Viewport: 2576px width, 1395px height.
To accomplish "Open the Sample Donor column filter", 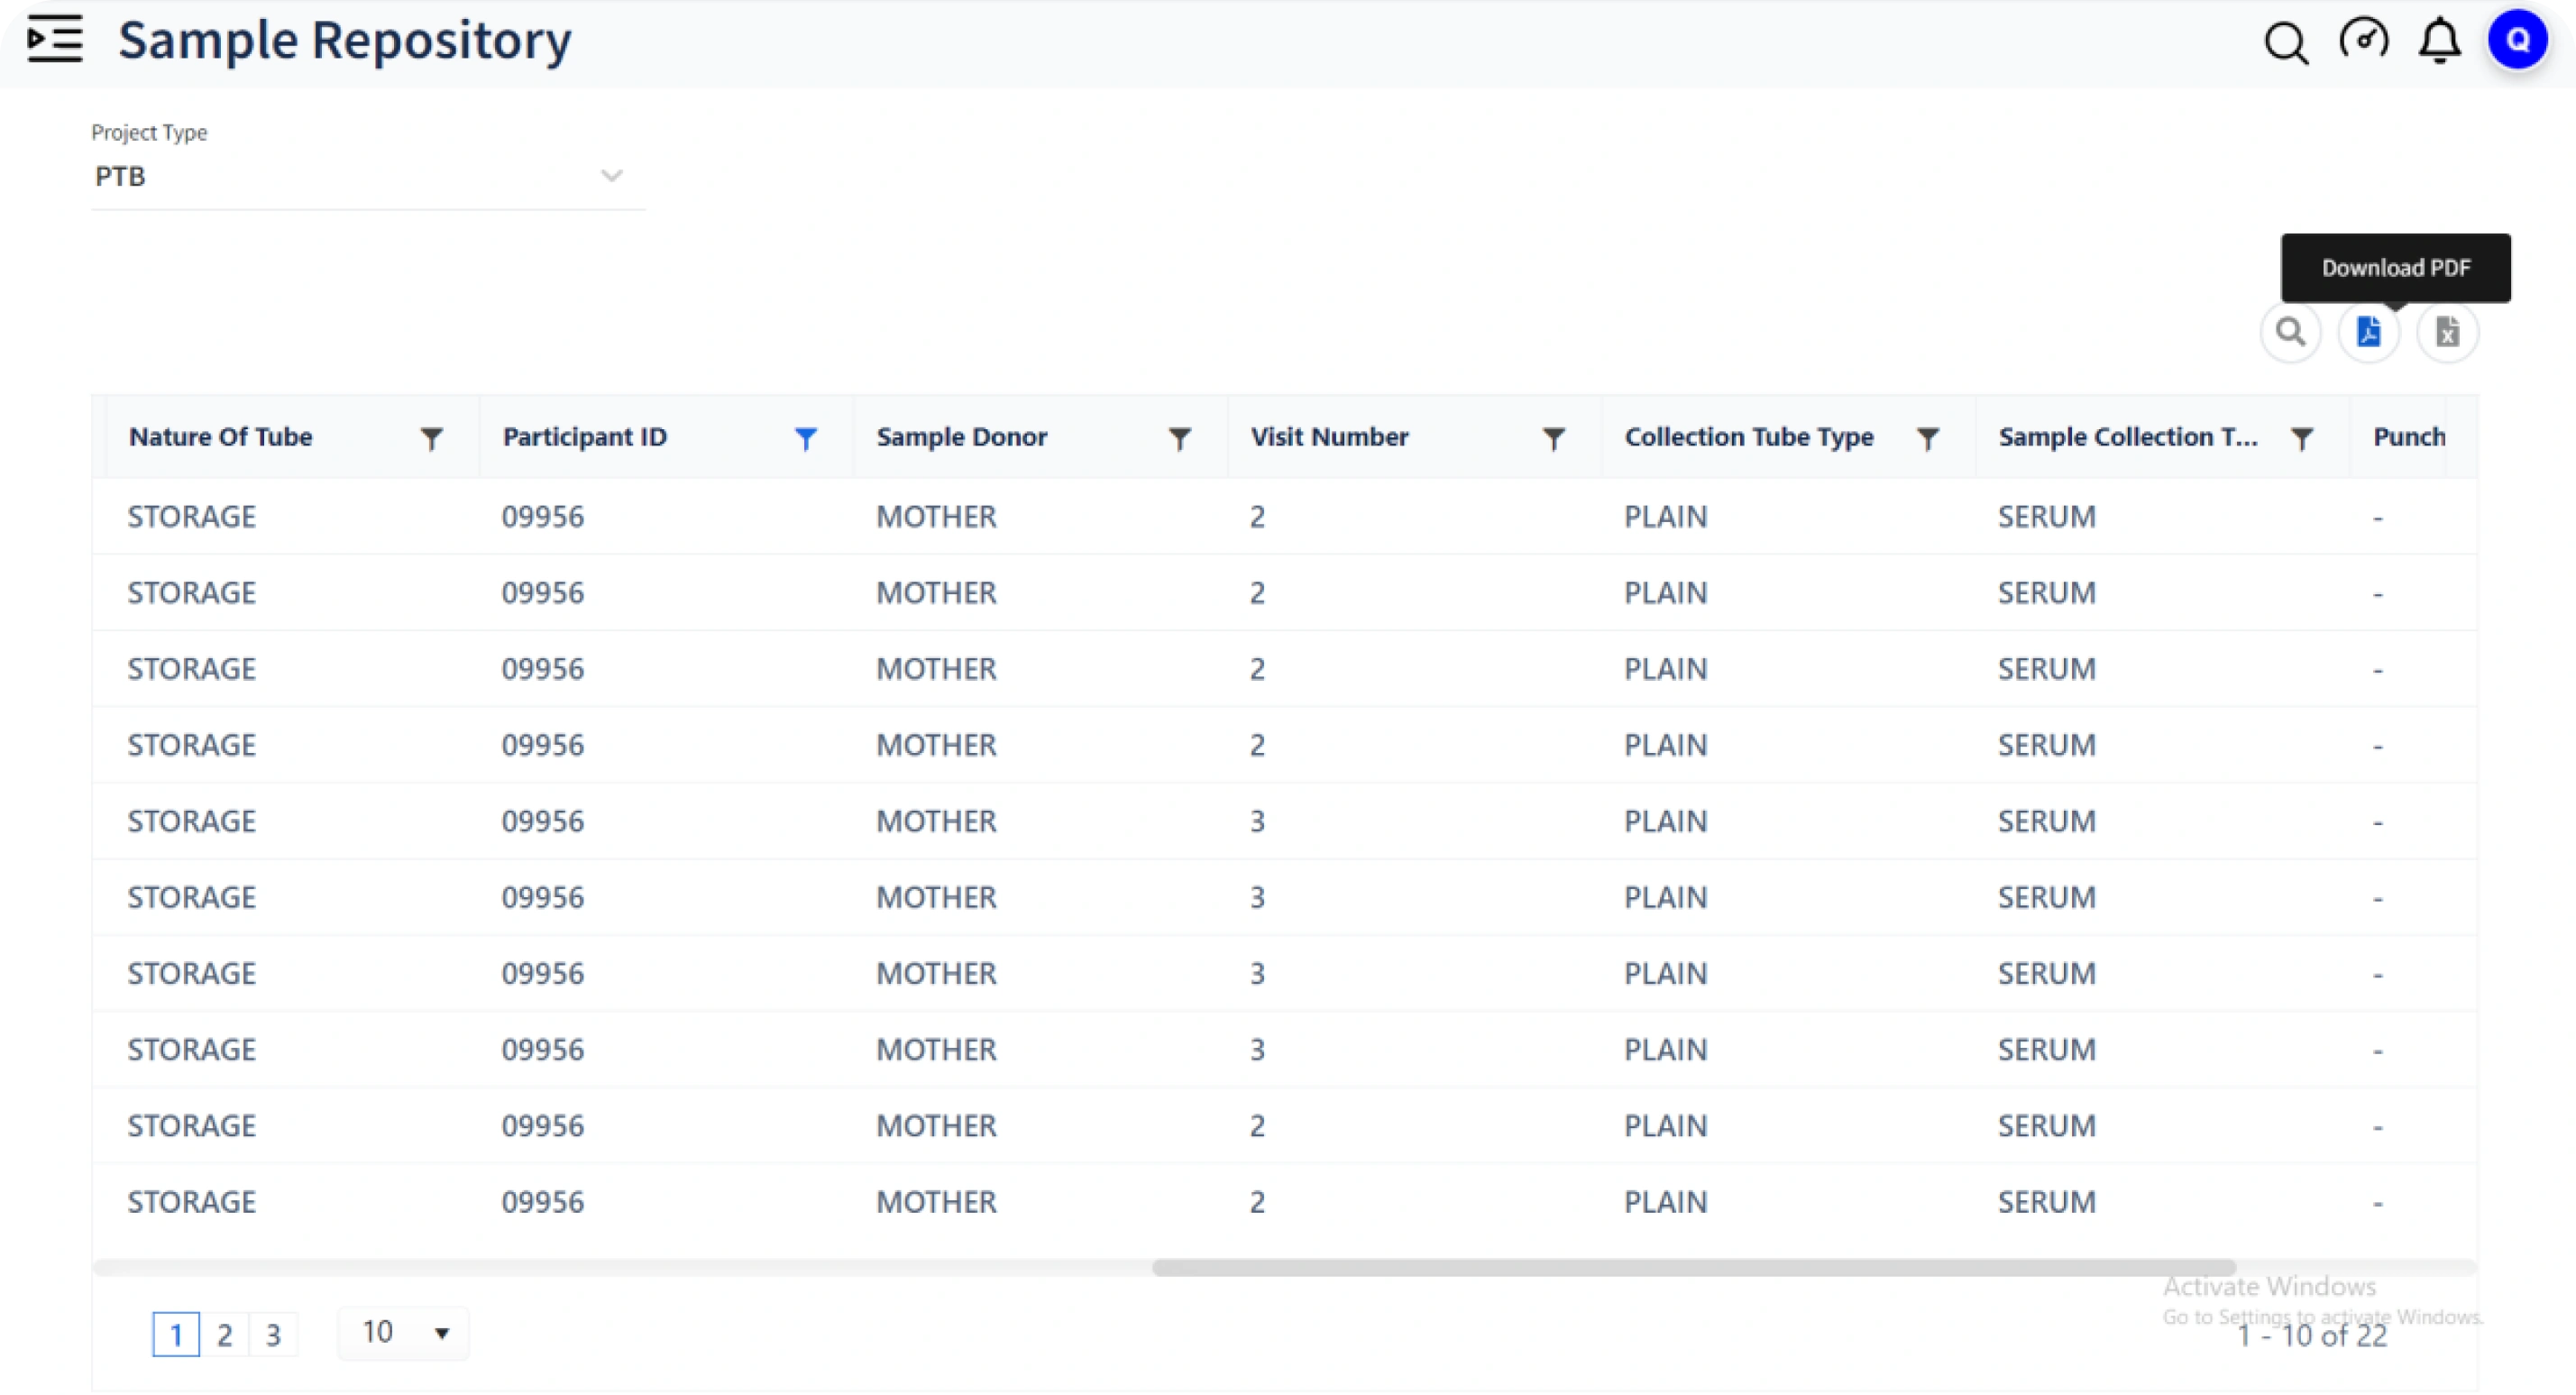I will (x=1179, y=438).
